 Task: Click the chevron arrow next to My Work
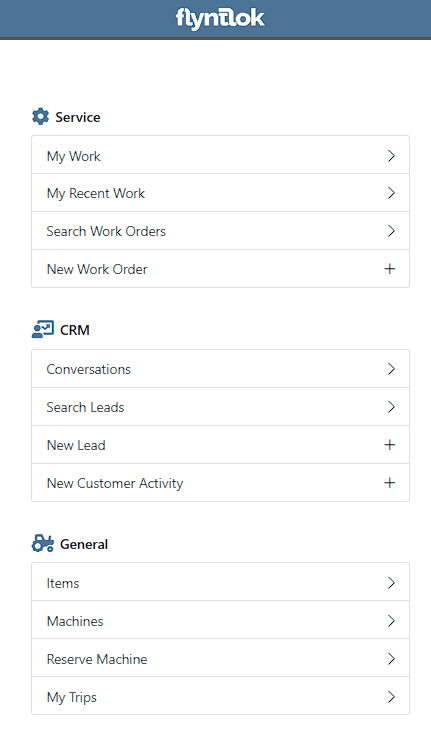tap(391, 156)
